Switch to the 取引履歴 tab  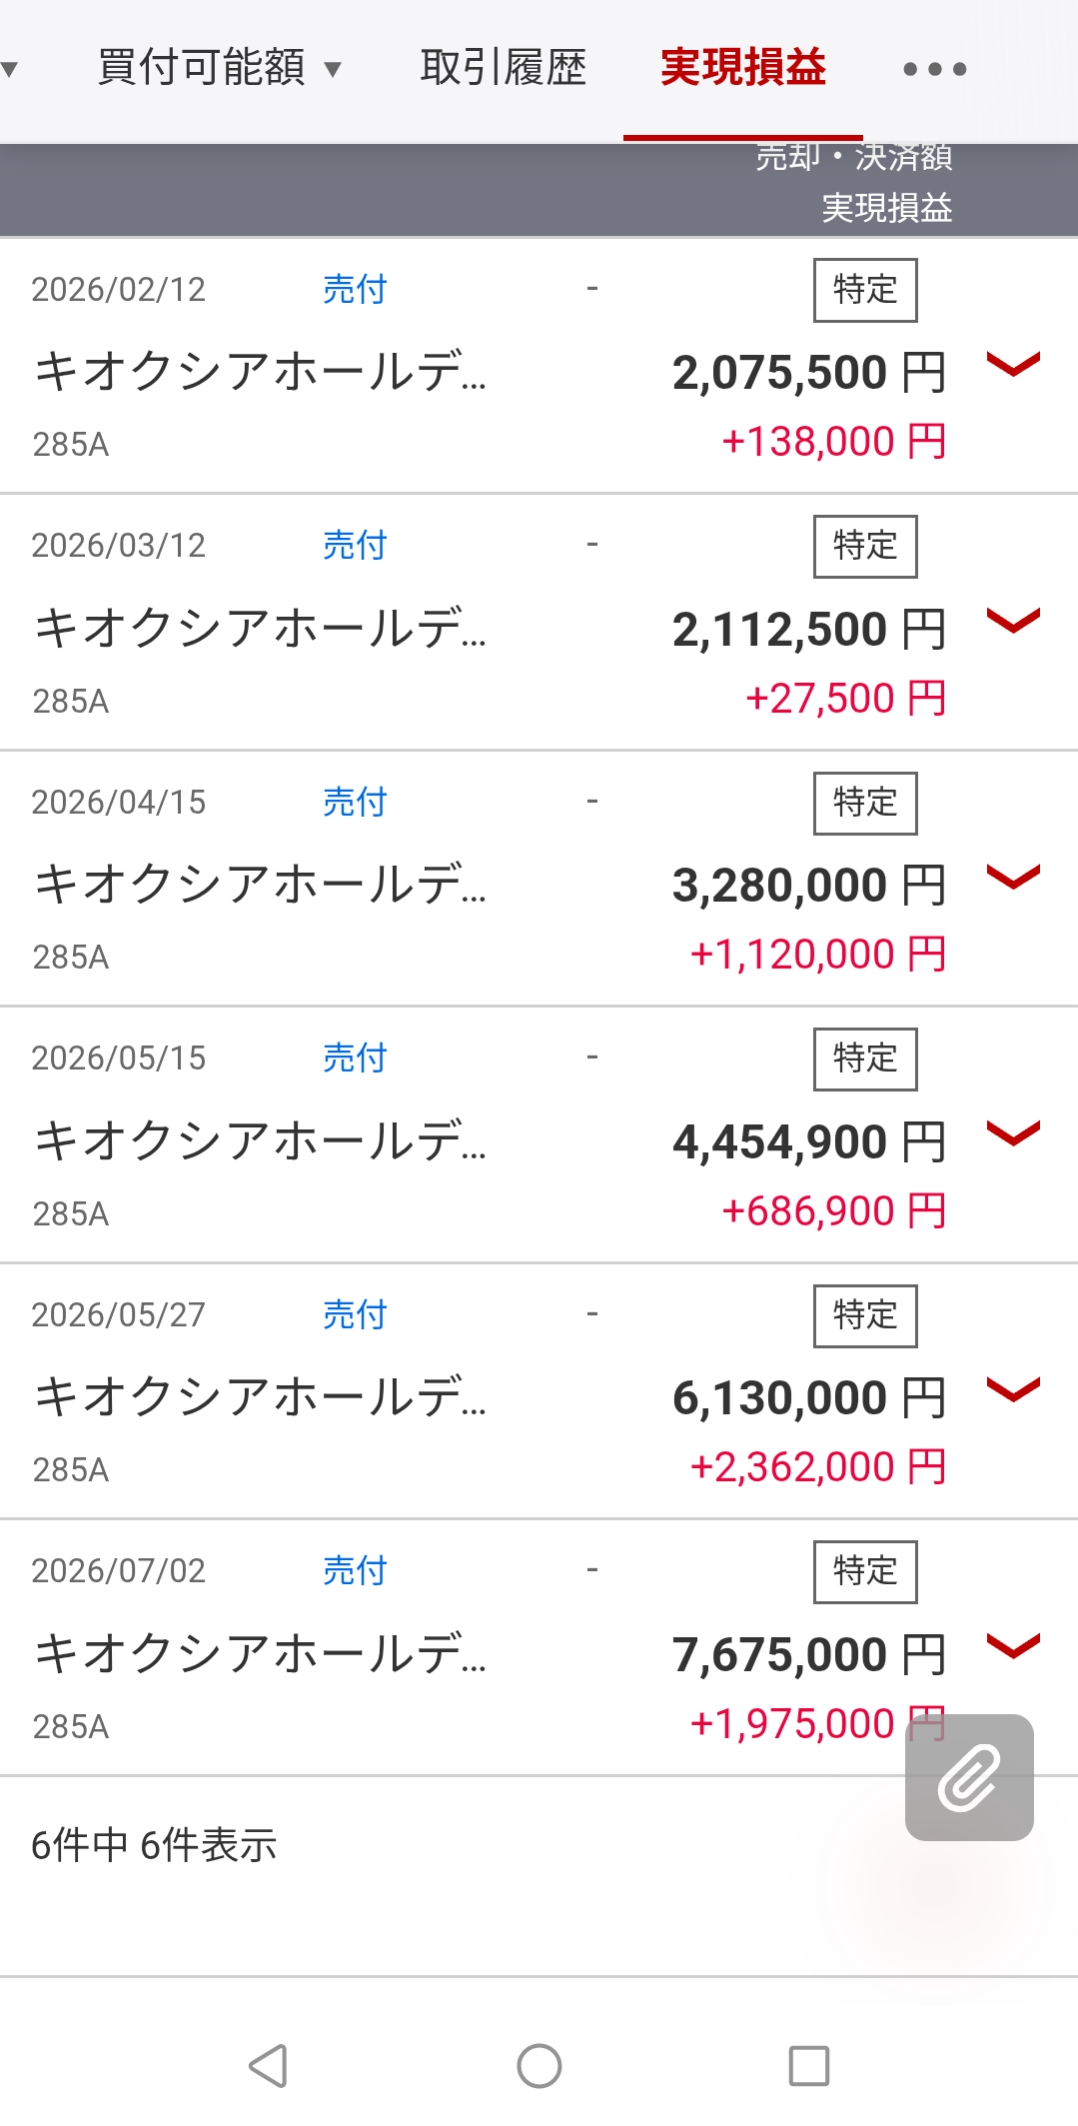(x=503, y=68)
